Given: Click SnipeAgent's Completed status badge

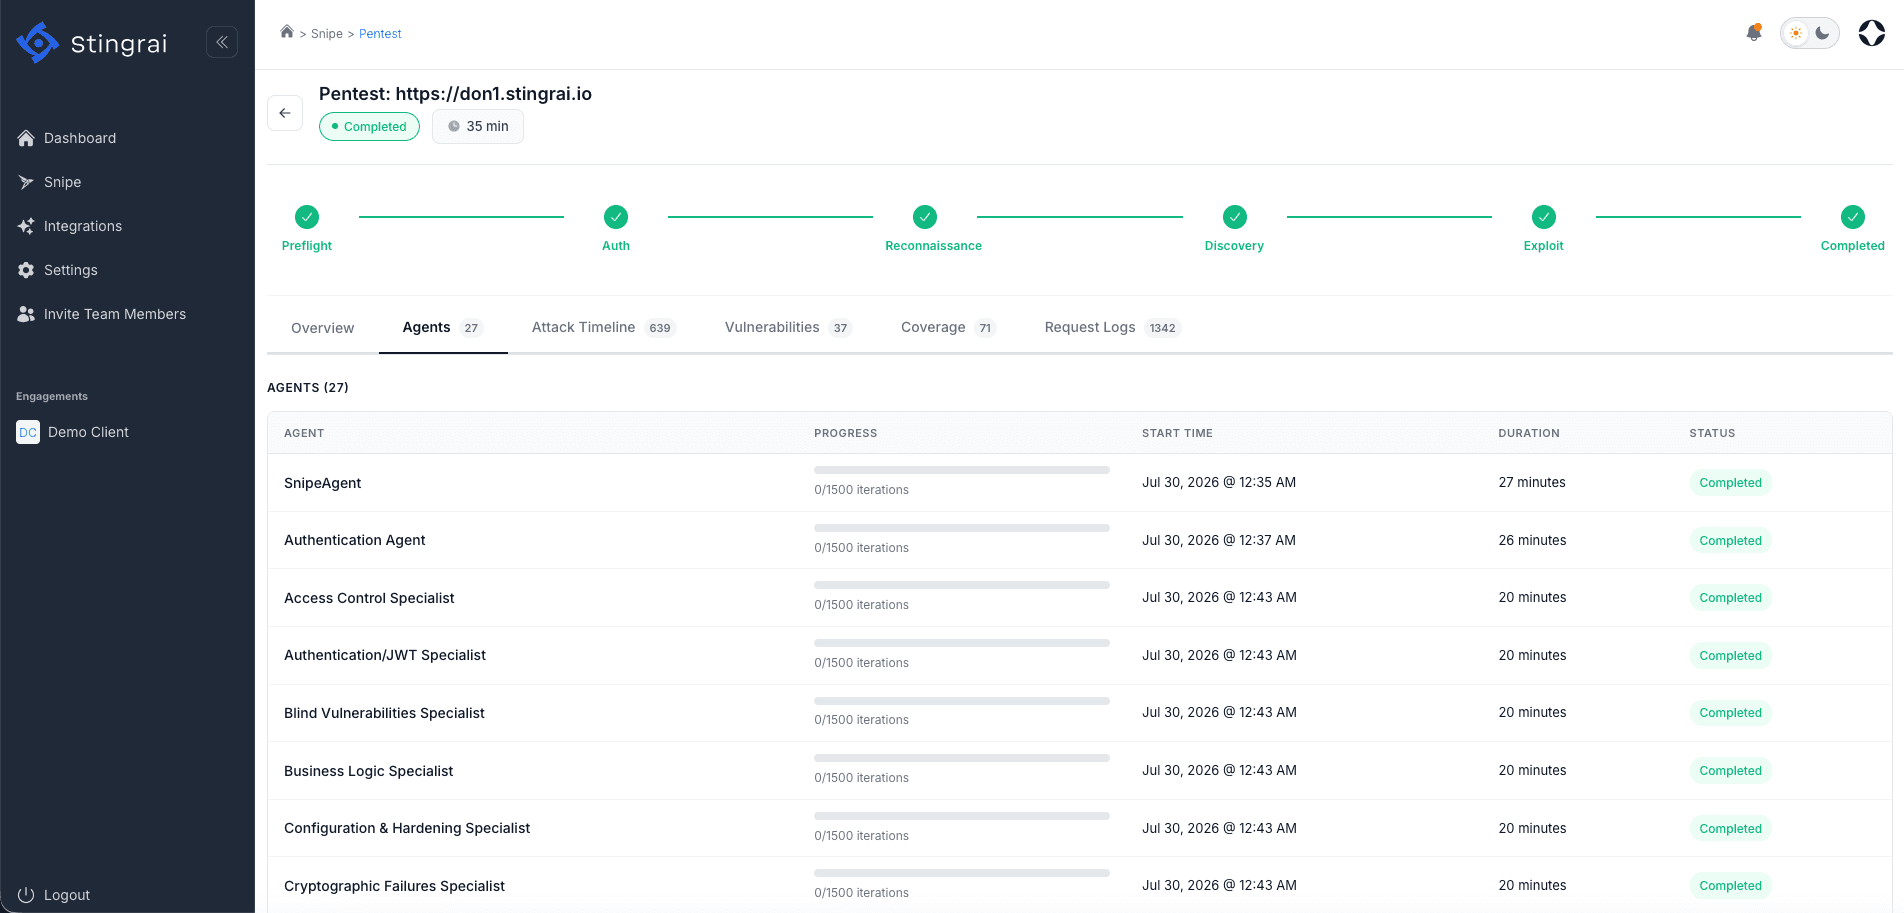Looking at the screenshot, I should [1730, 483].
